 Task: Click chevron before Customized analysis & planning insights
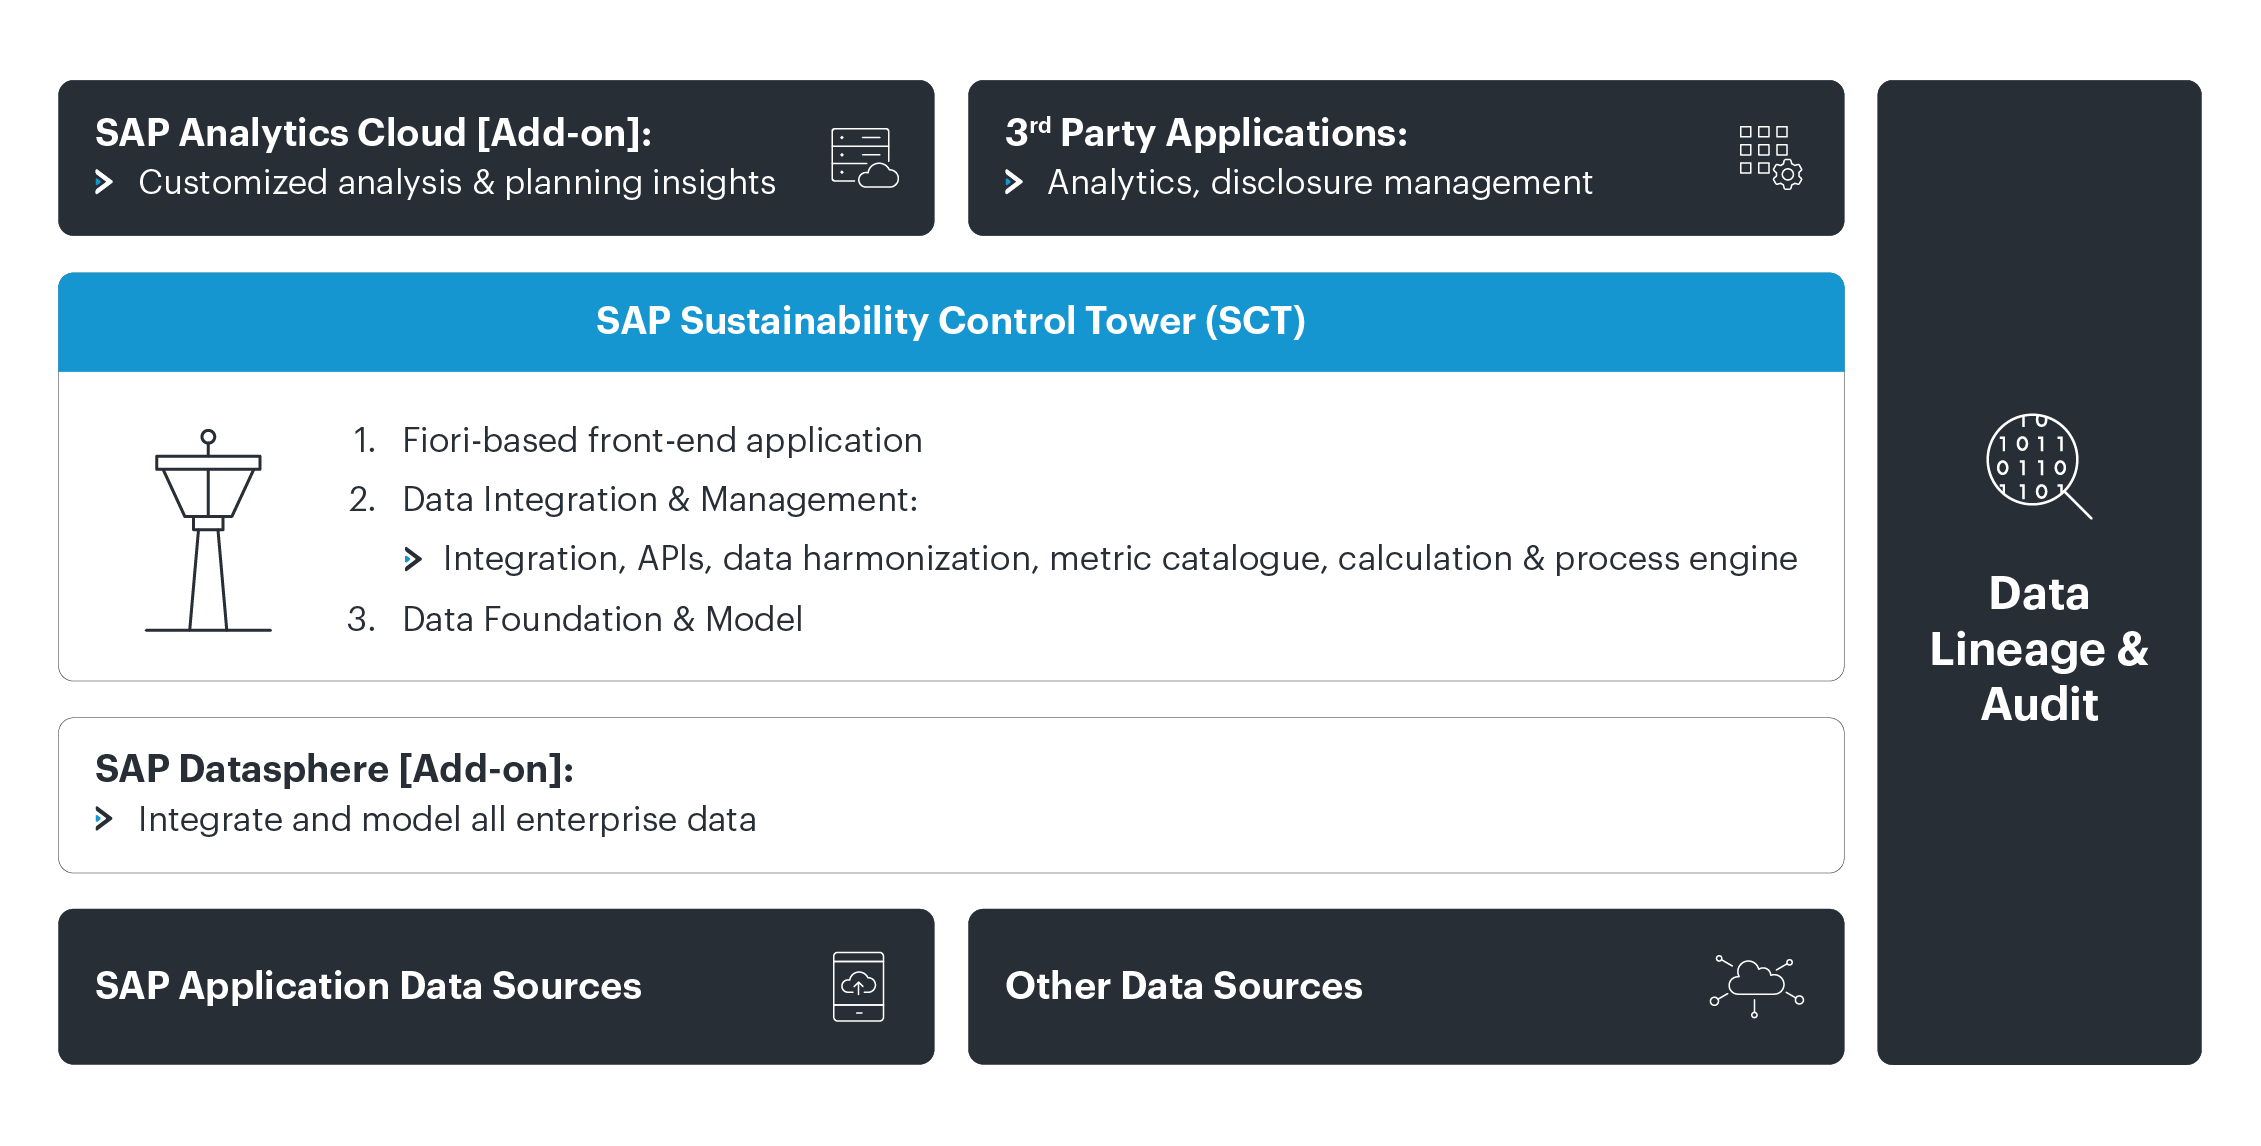[x=104, y=182]
